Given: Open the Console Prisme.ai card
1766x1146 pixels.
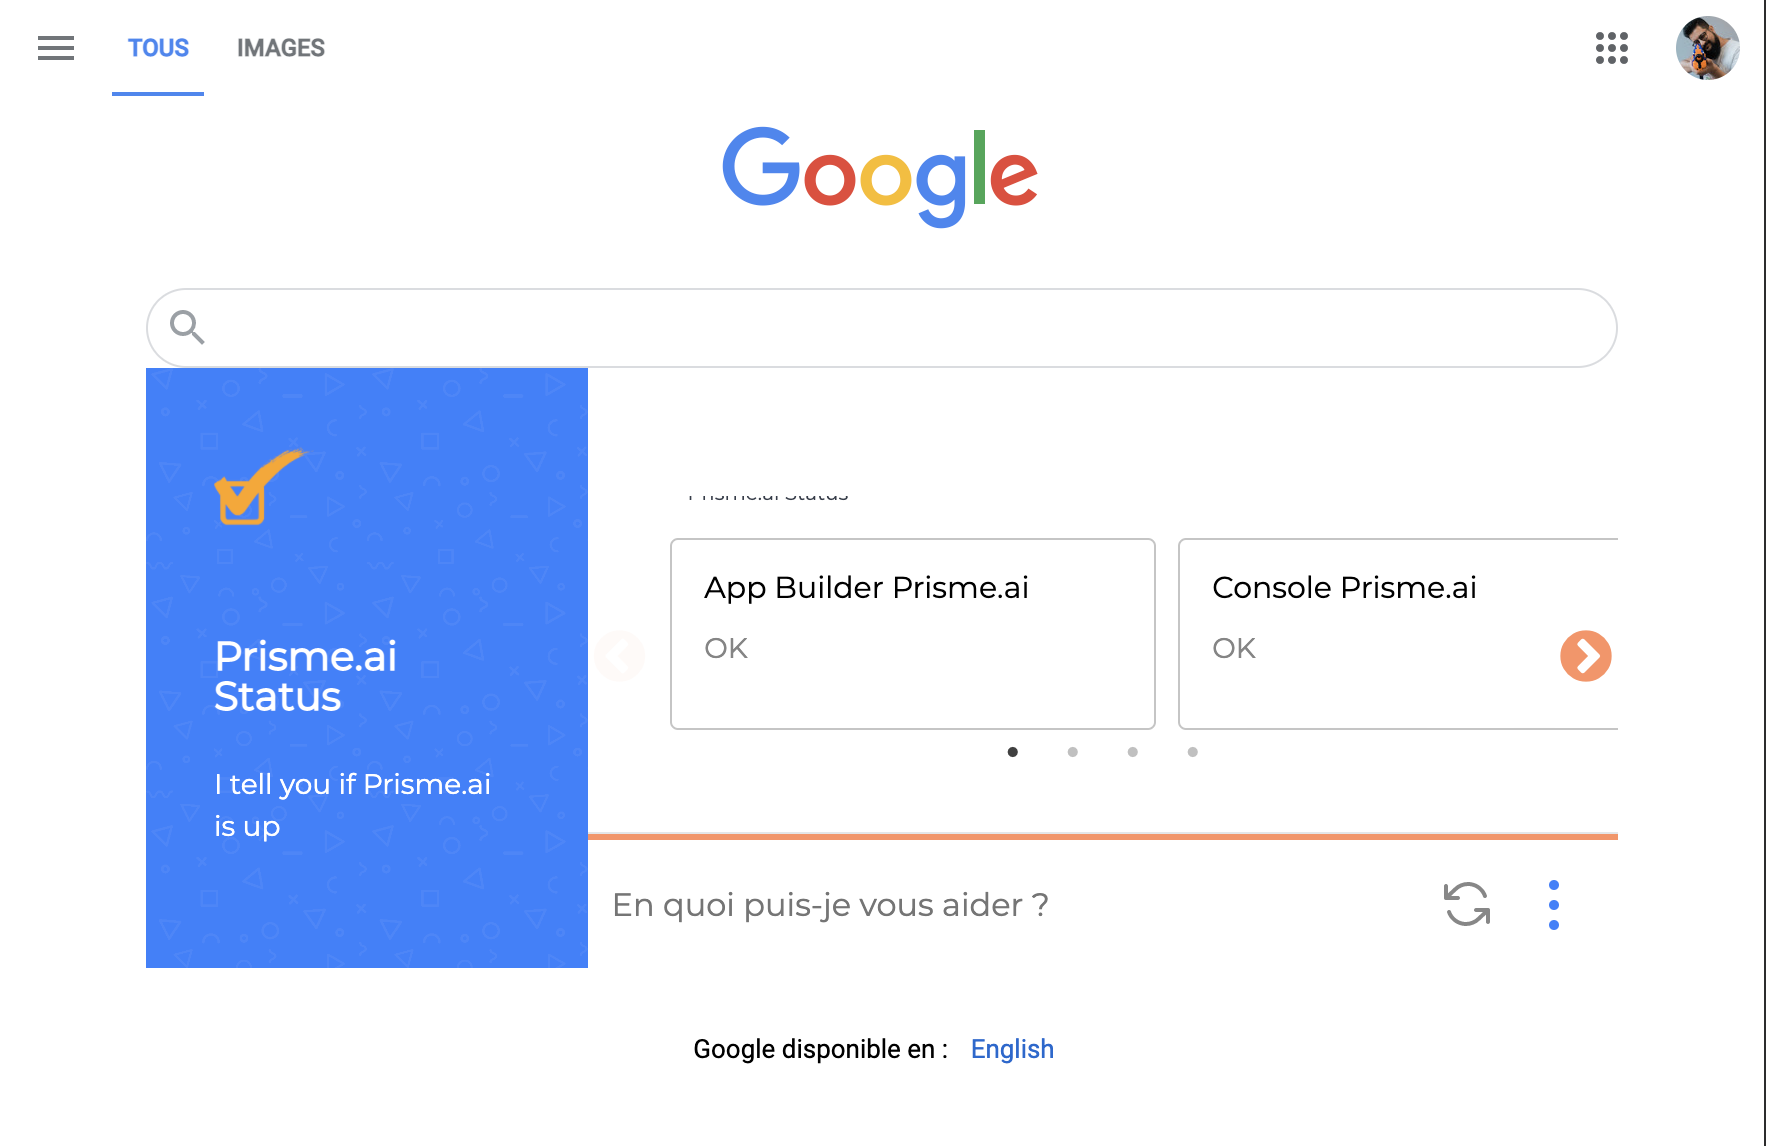Looking at the screenshot, I should coord(1398,634).
